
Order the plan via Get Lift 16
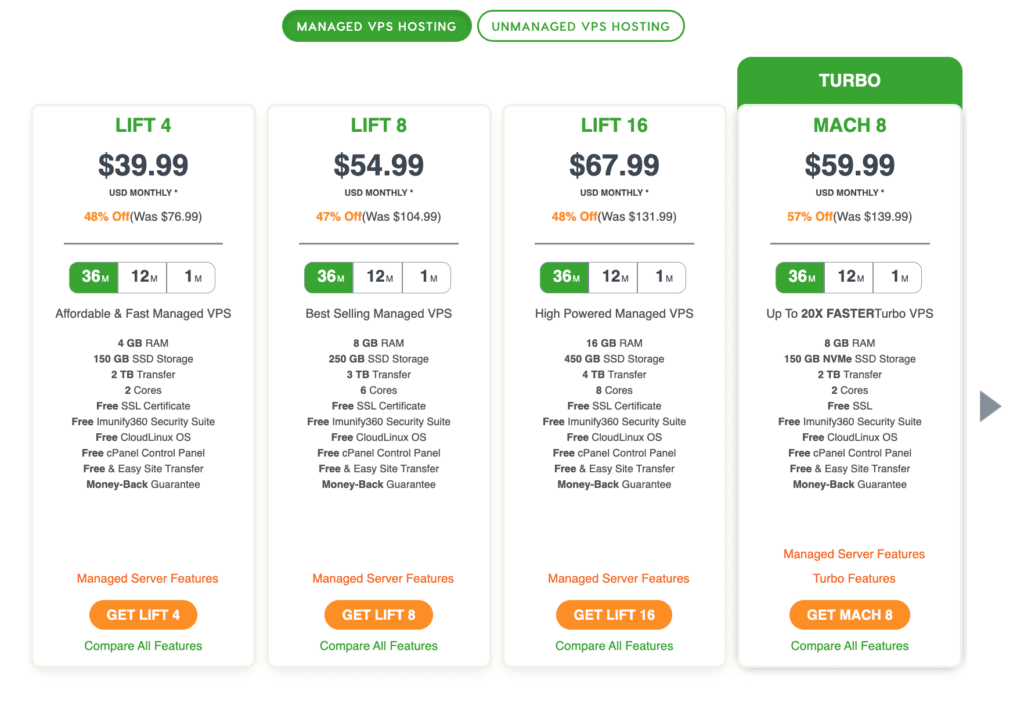coord(614,615)
